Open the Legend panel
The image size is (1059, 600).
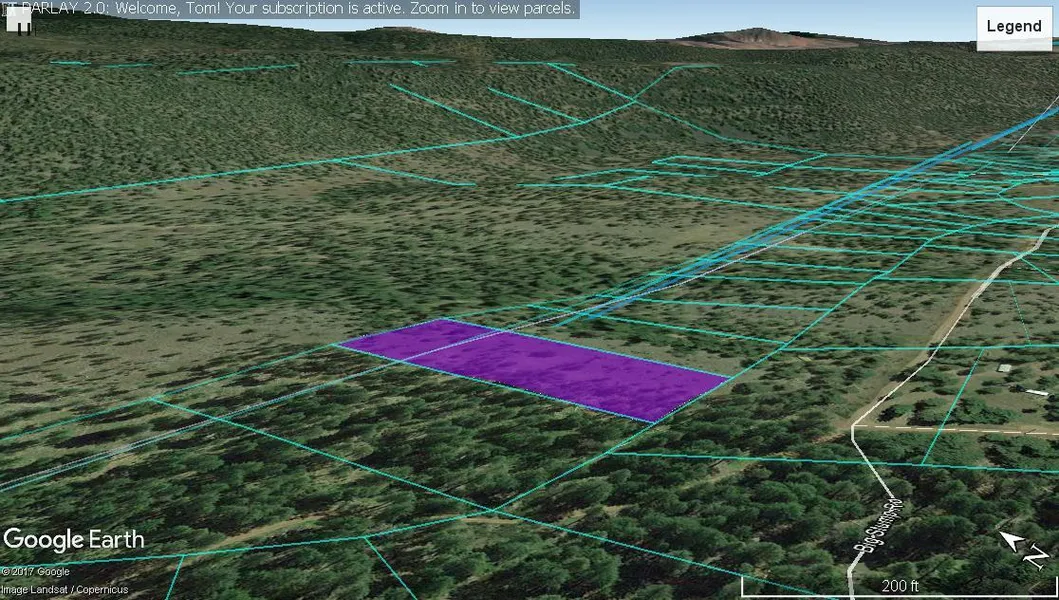tap(1014, 27)
